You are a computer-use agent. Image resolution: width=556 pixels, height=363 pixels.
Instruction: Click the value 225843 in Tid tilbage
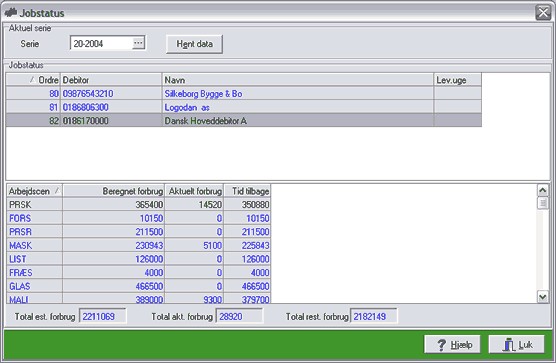[x=255, y=245]
